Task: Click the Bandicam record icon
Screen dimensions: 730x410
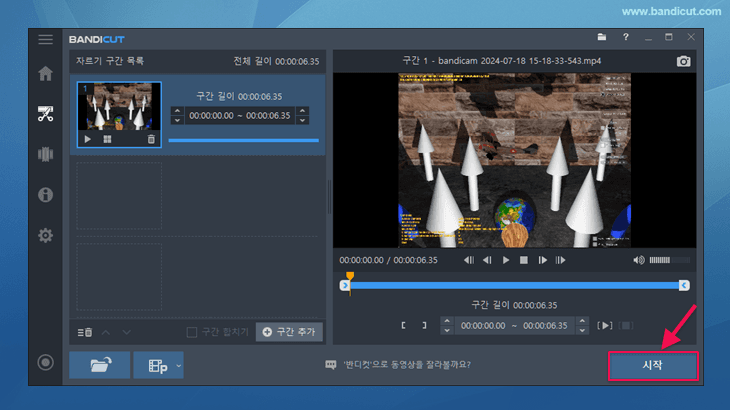Action: [x=45, y=362]
